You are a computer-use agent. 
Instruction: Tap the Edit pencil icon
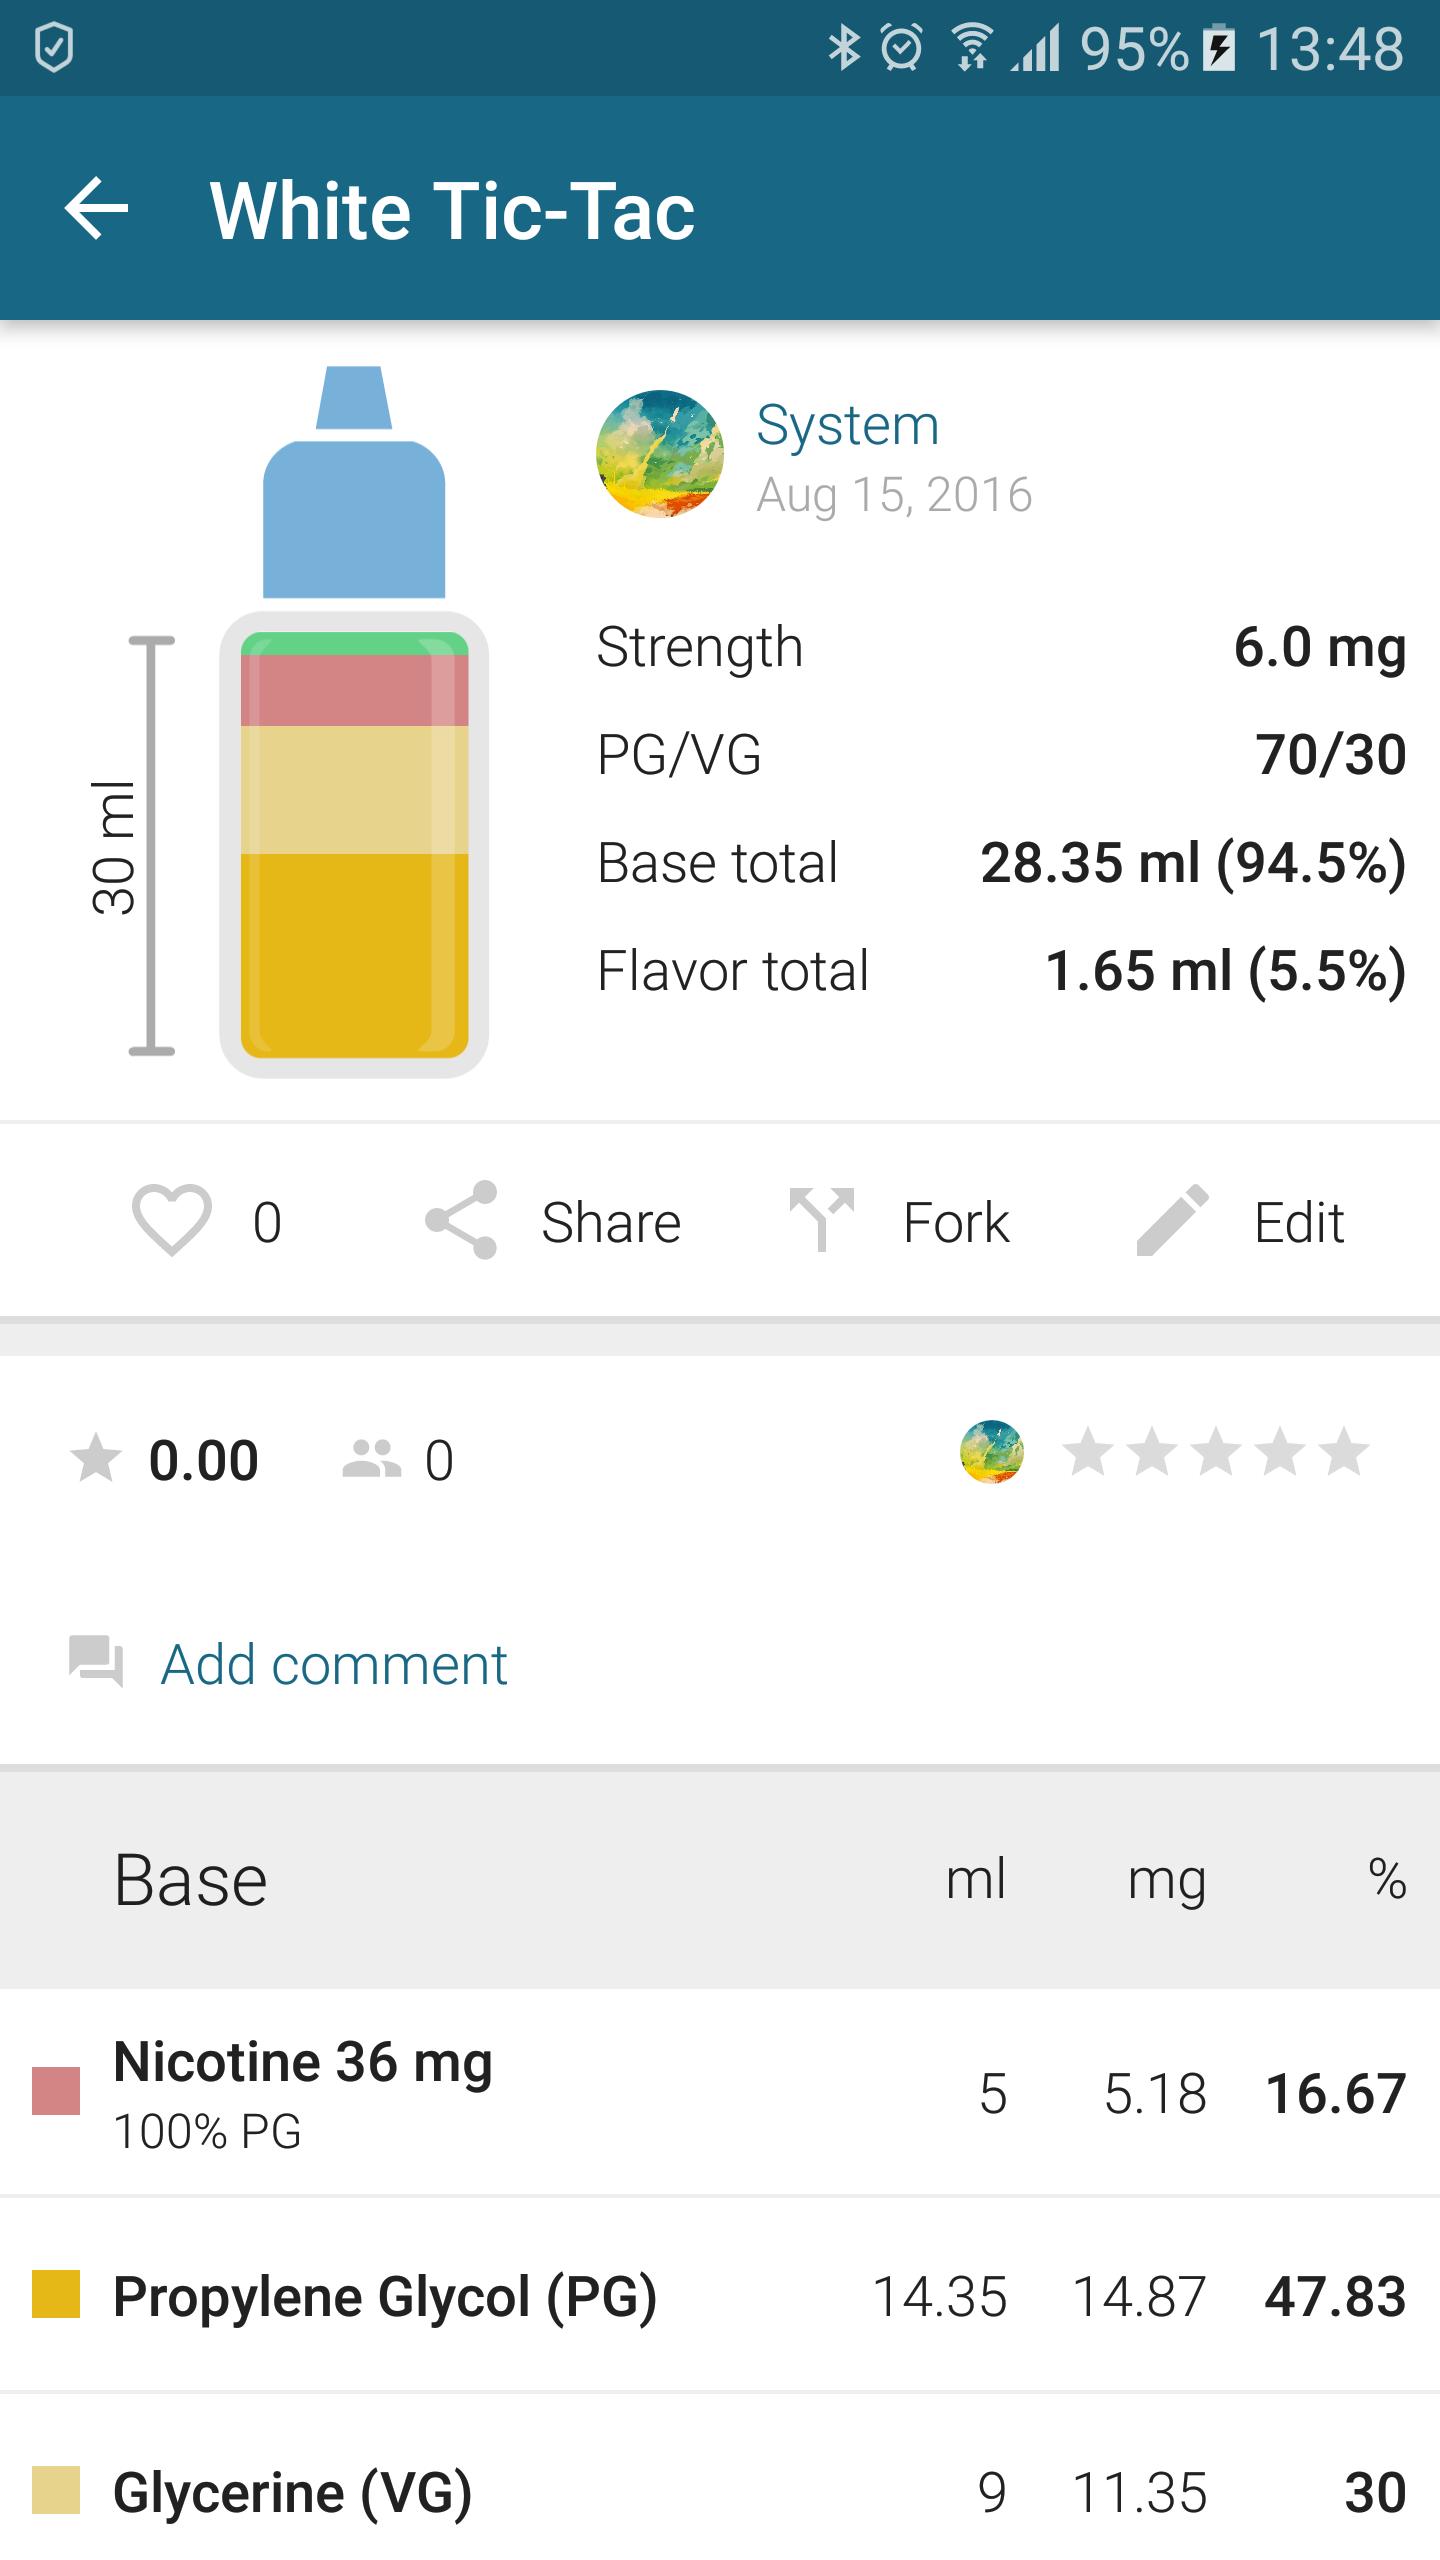[x=1172, y=1220]
